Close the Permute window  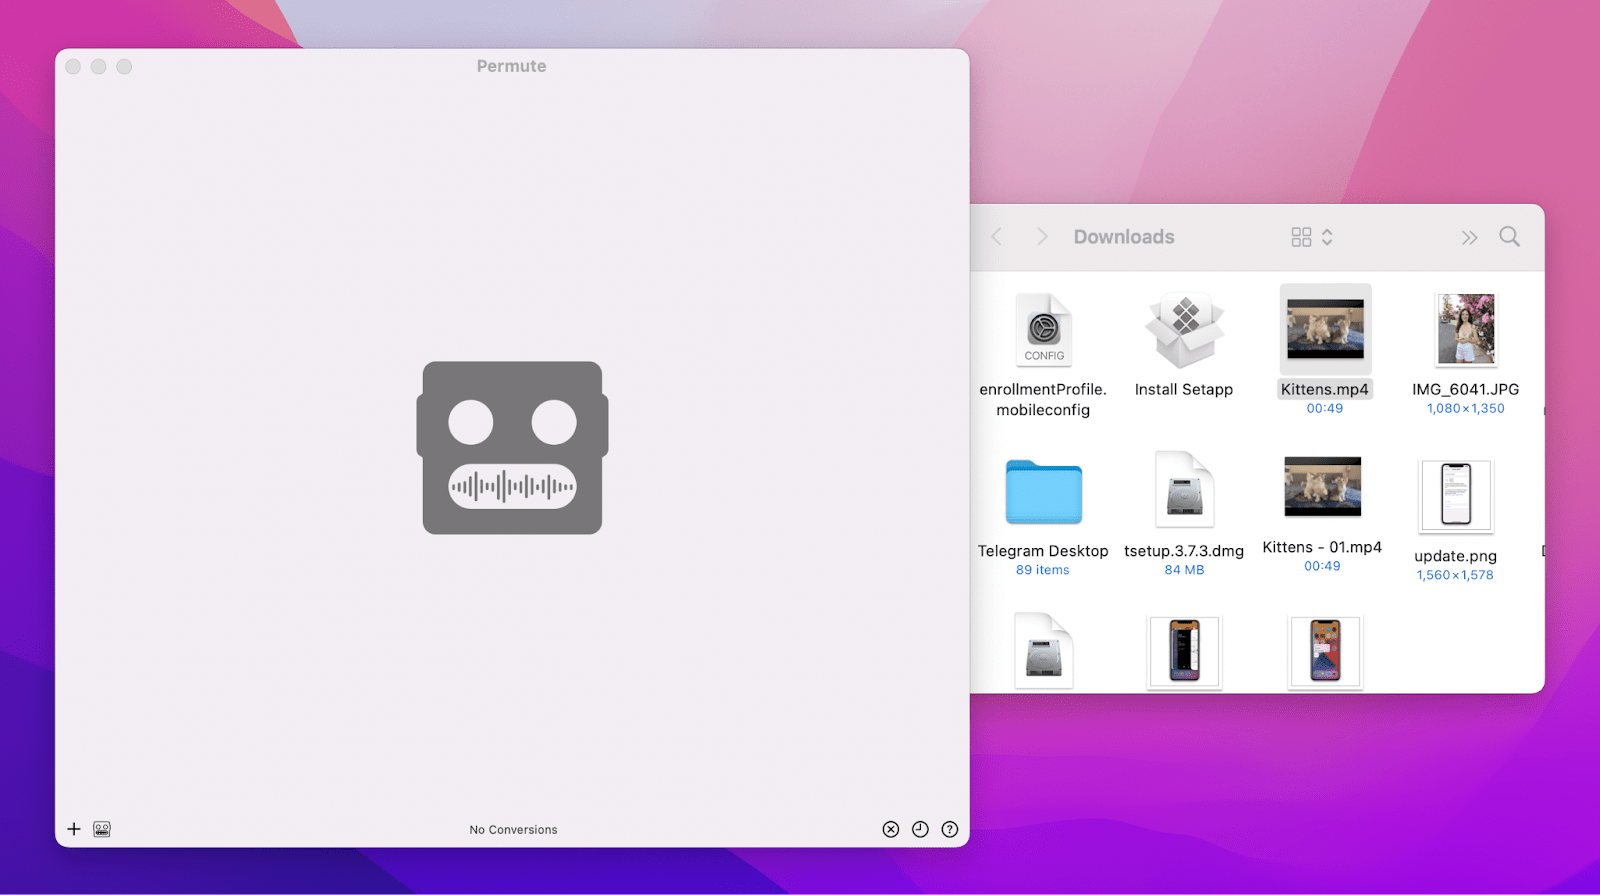(73, 66)
